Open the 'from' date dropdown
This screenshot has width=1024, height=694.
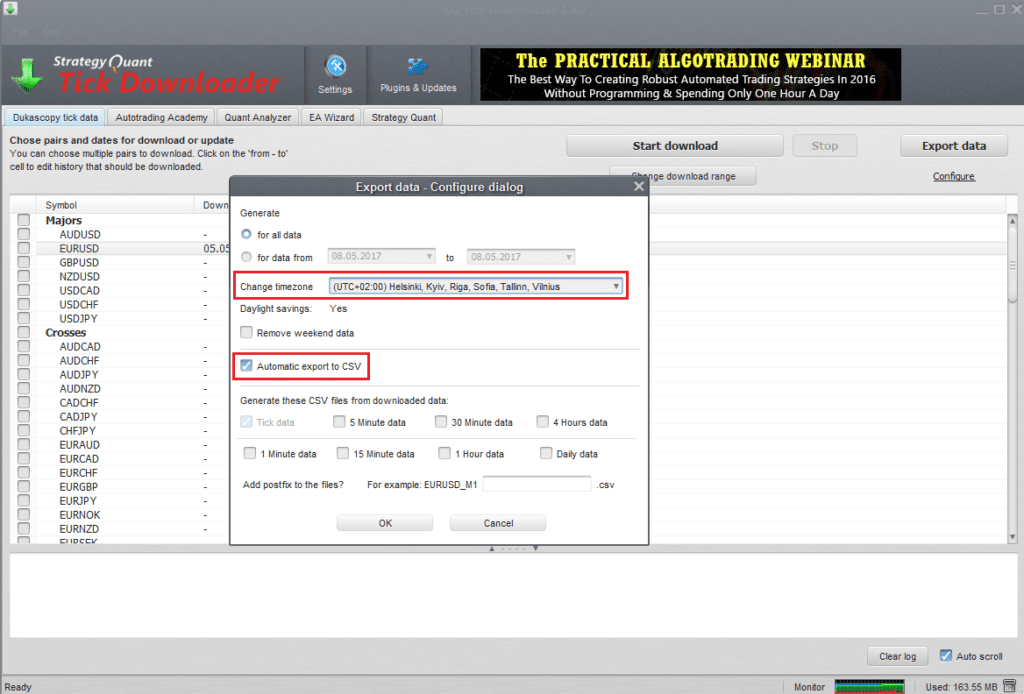[381, 257]
